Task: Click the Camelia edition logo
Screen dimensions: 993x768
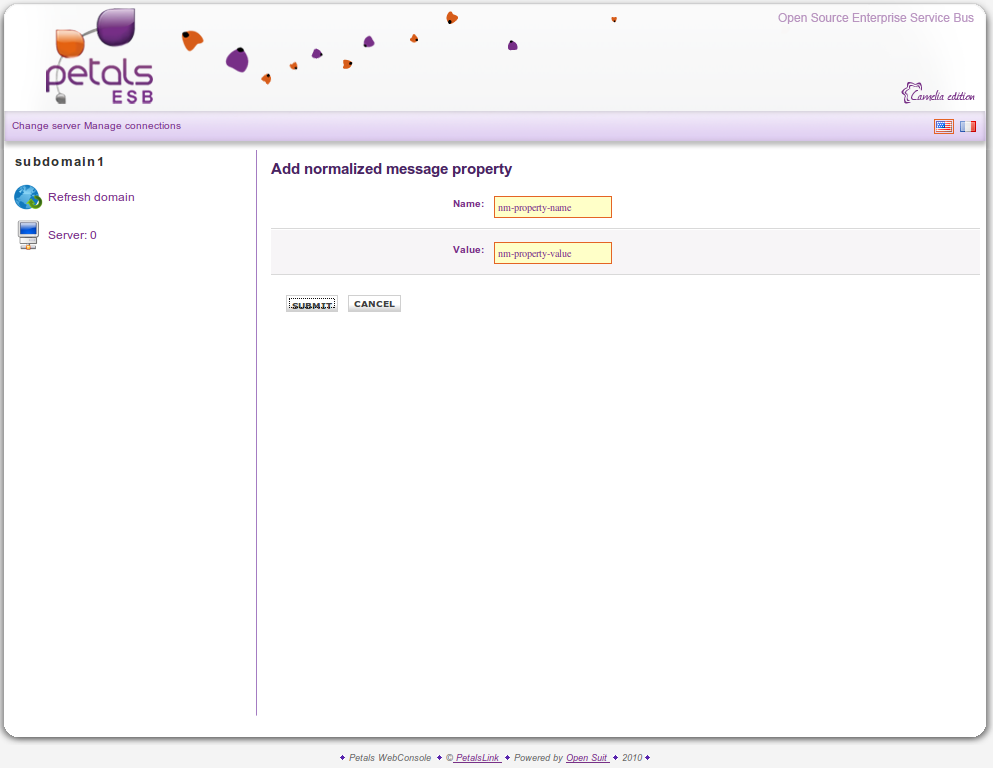Action: tap(937, 94)
